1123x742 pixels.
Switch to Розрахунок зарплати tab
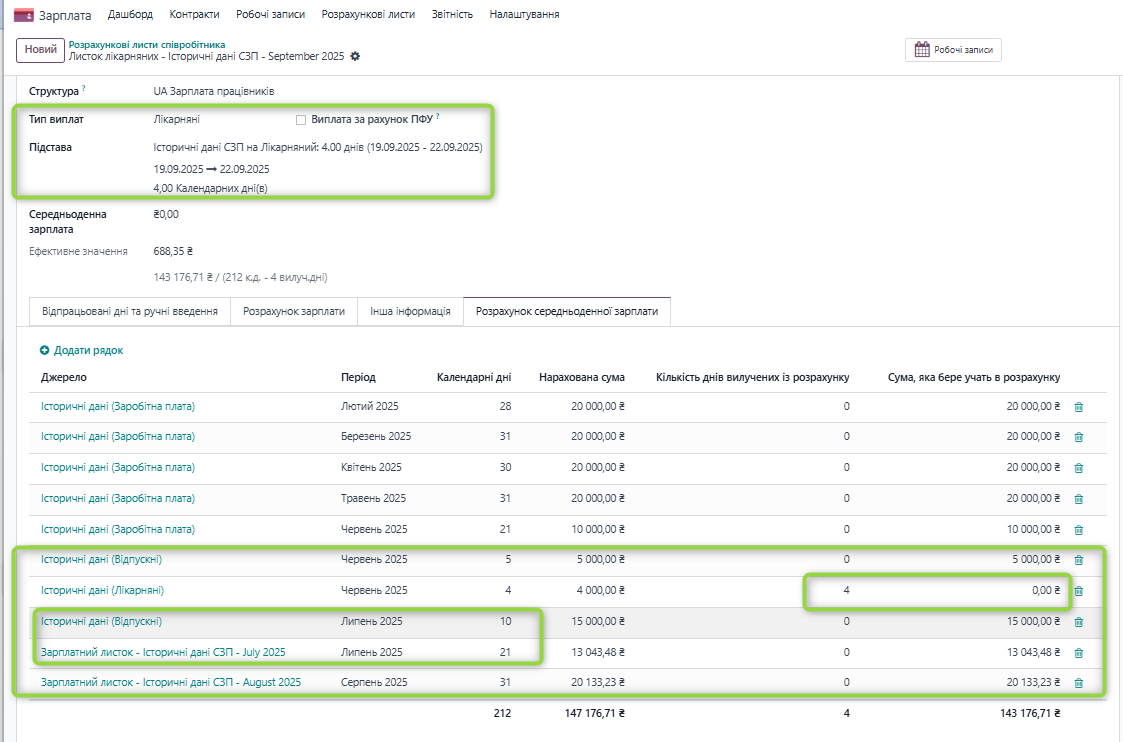pos(294,312)
